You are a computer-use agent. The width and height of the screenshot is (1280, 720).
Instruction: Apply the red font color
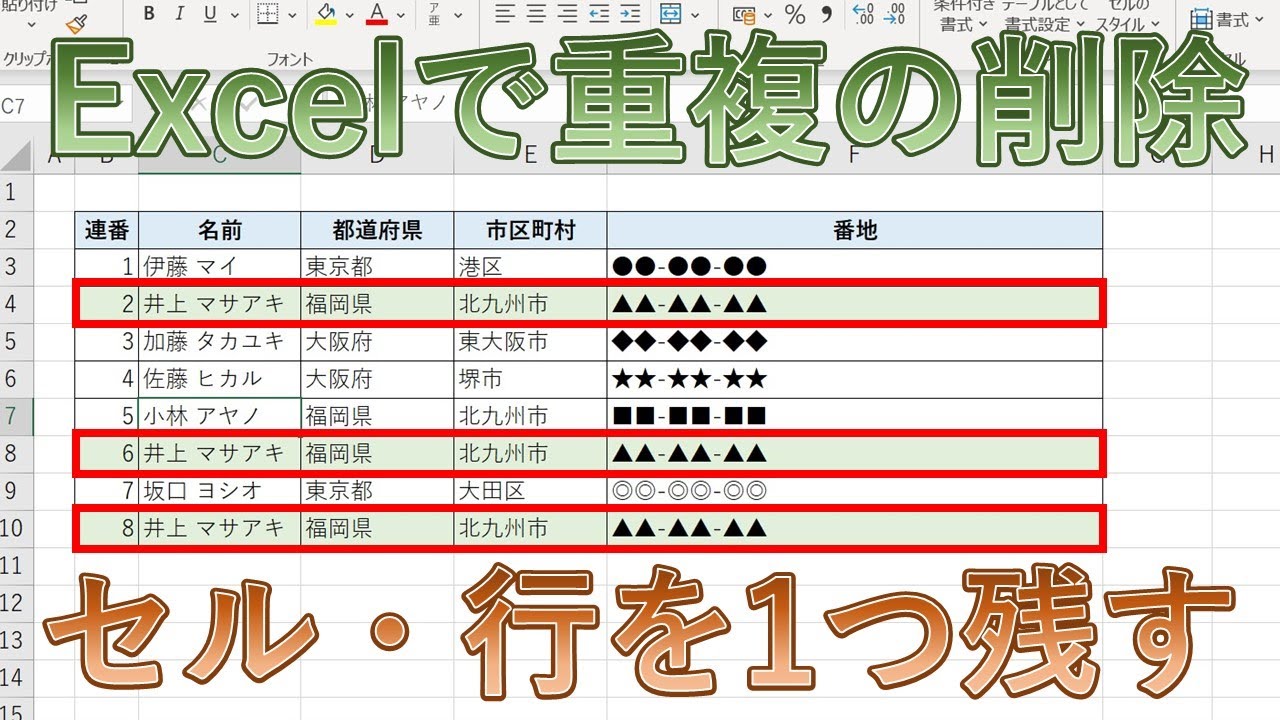coord(377,14)
